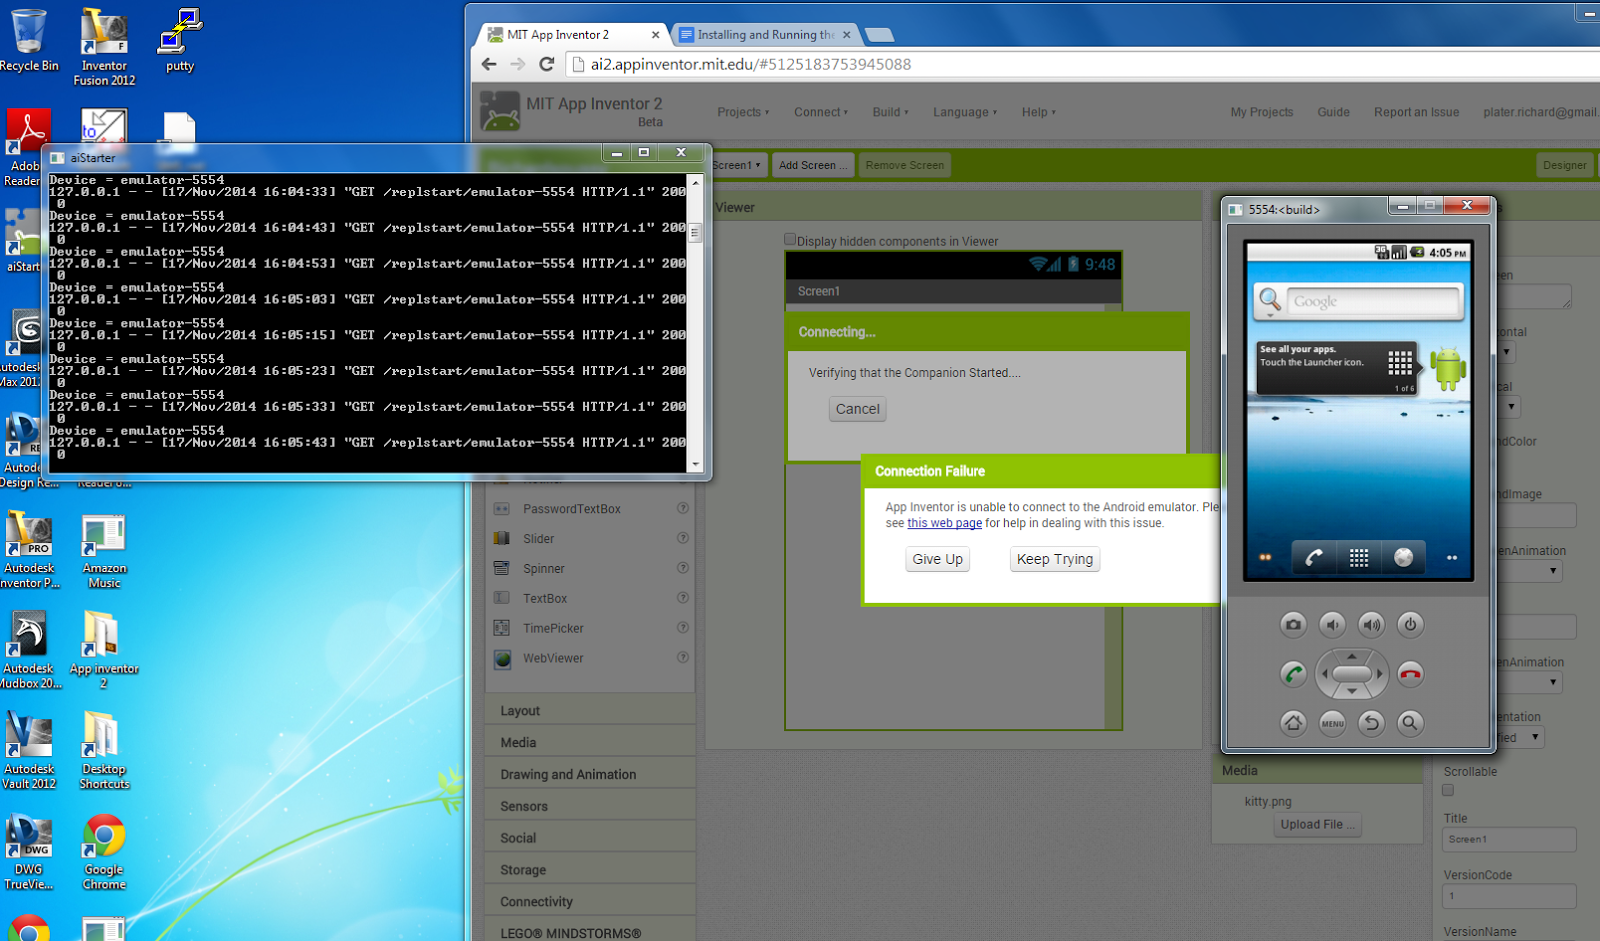Click the aiStarter window vertical scrollbar thumb
Viewport: 1600px width, 941px height.
tap(695, 233)
